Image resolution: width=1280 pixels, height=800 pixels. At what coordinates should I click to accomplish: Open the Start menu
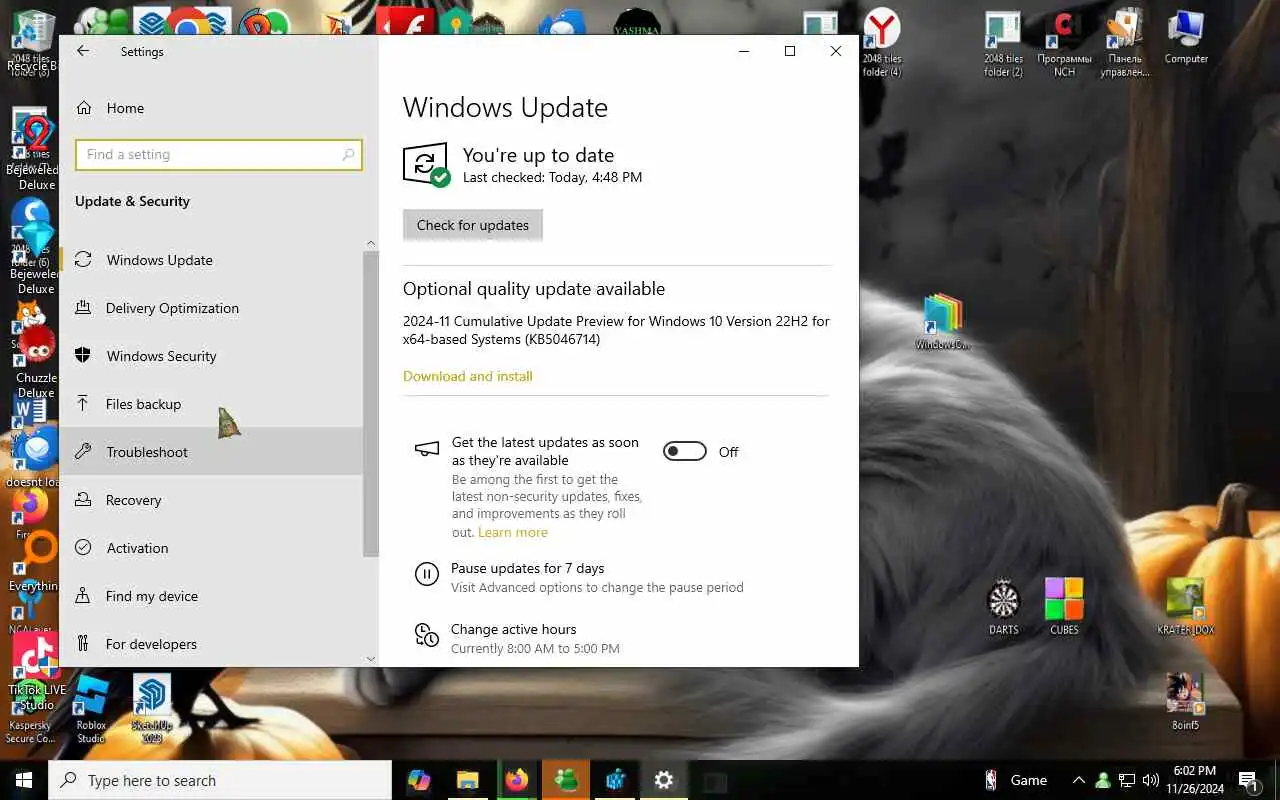24,780
